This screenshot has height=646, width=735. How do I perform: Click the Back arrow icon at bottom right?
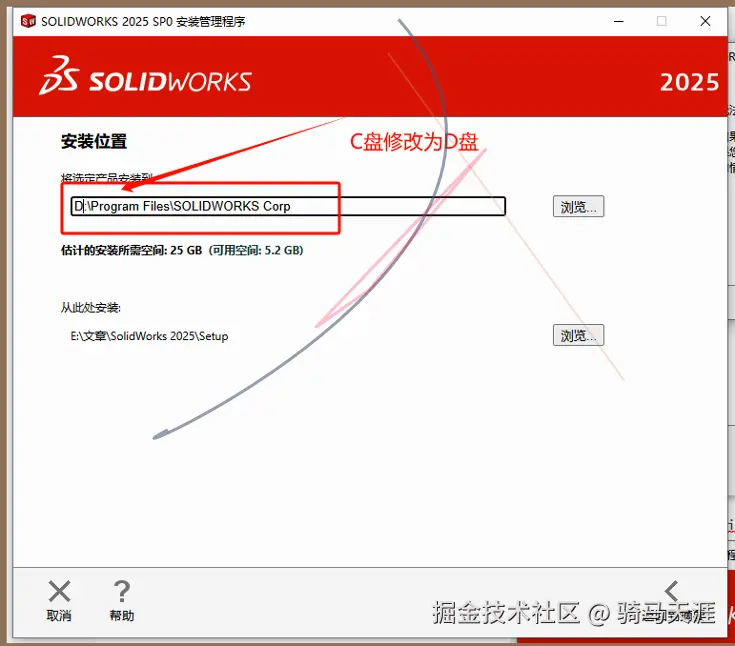(672, 591)
